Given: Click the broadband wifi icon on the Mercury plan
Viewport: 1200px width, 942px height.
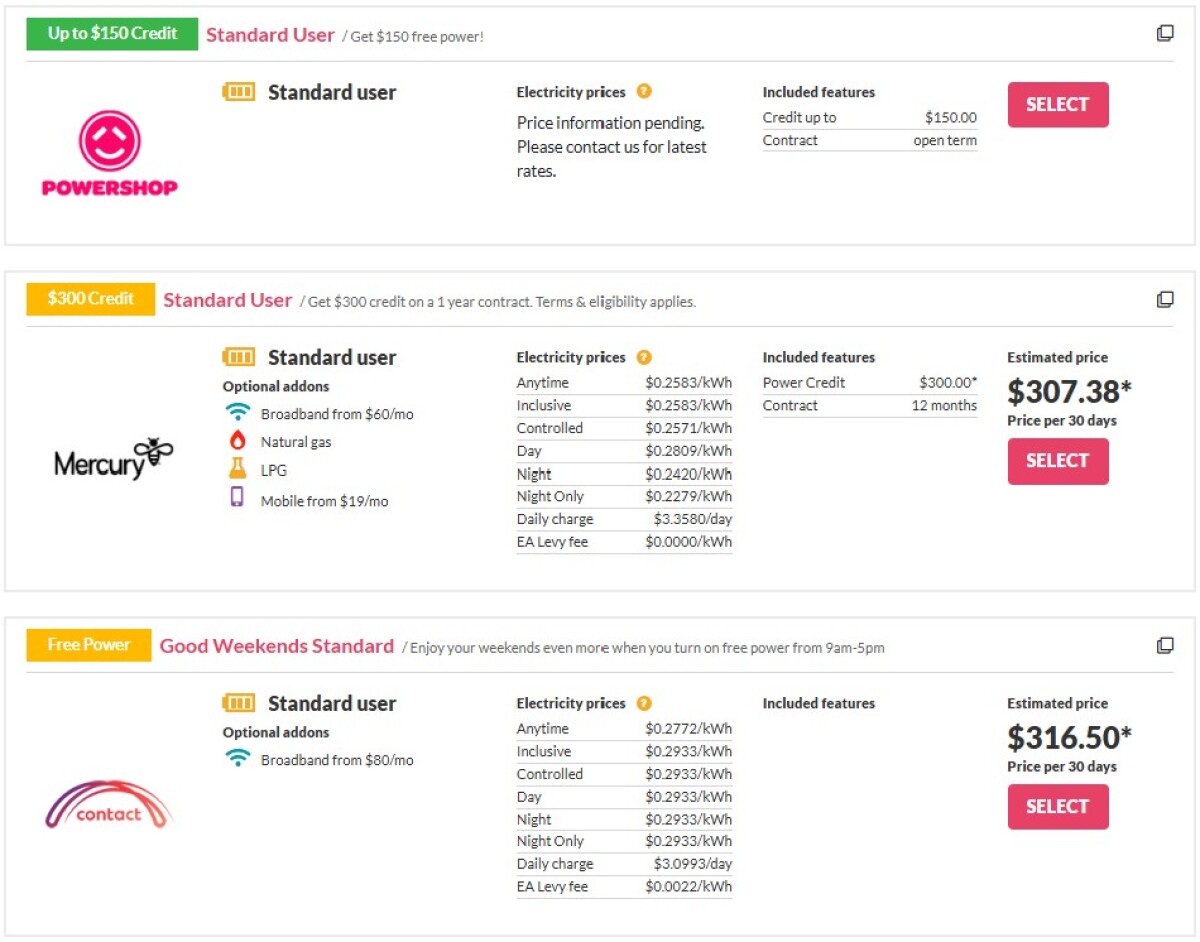Looking at the screenshot, I should [x=236, y=410].
